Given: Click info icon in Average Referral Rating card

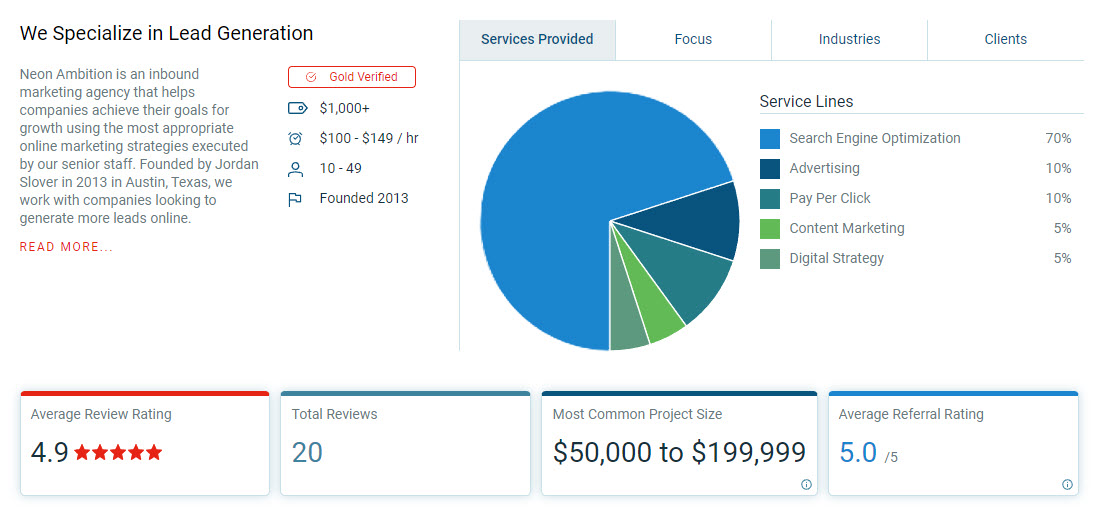Looking at the screenshot, I should click(1067, 485).
